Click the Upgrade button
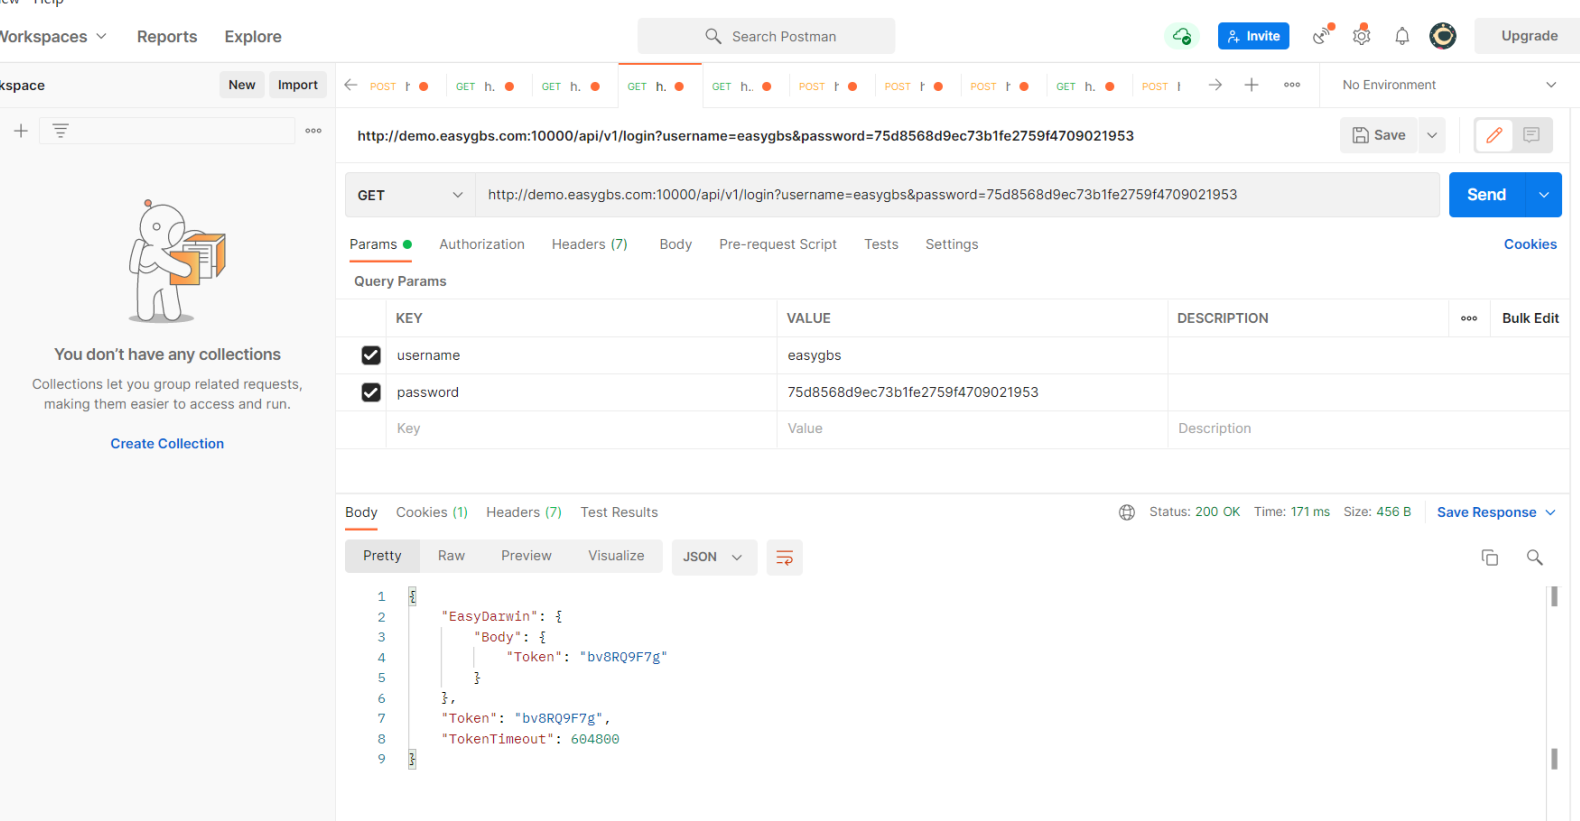The width and height of the screenshot is (1580, 821). click(x=1529, y=36)
